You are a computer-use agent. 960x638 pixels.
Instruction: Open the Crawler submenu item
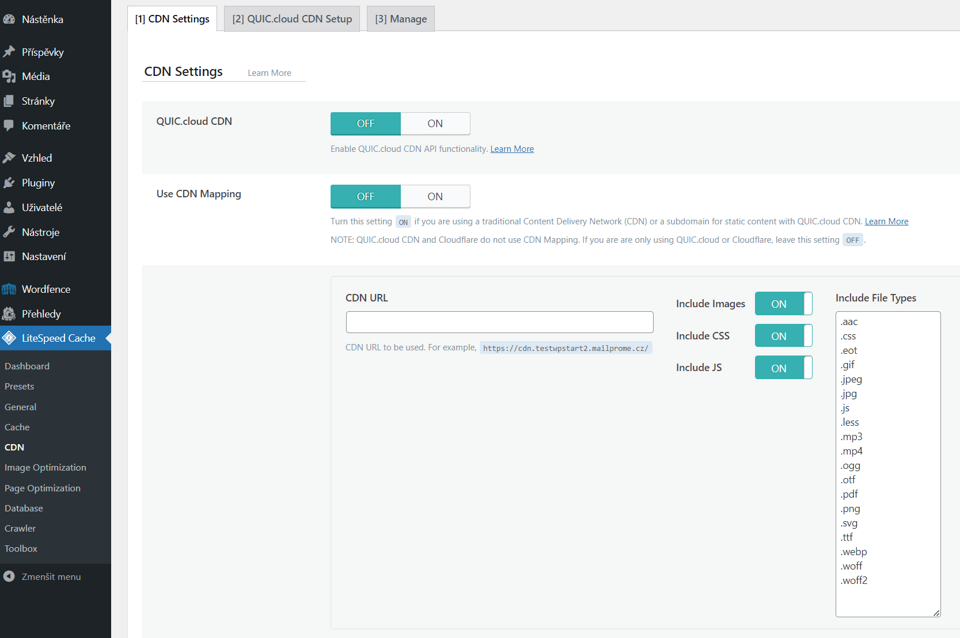point(20,528)
